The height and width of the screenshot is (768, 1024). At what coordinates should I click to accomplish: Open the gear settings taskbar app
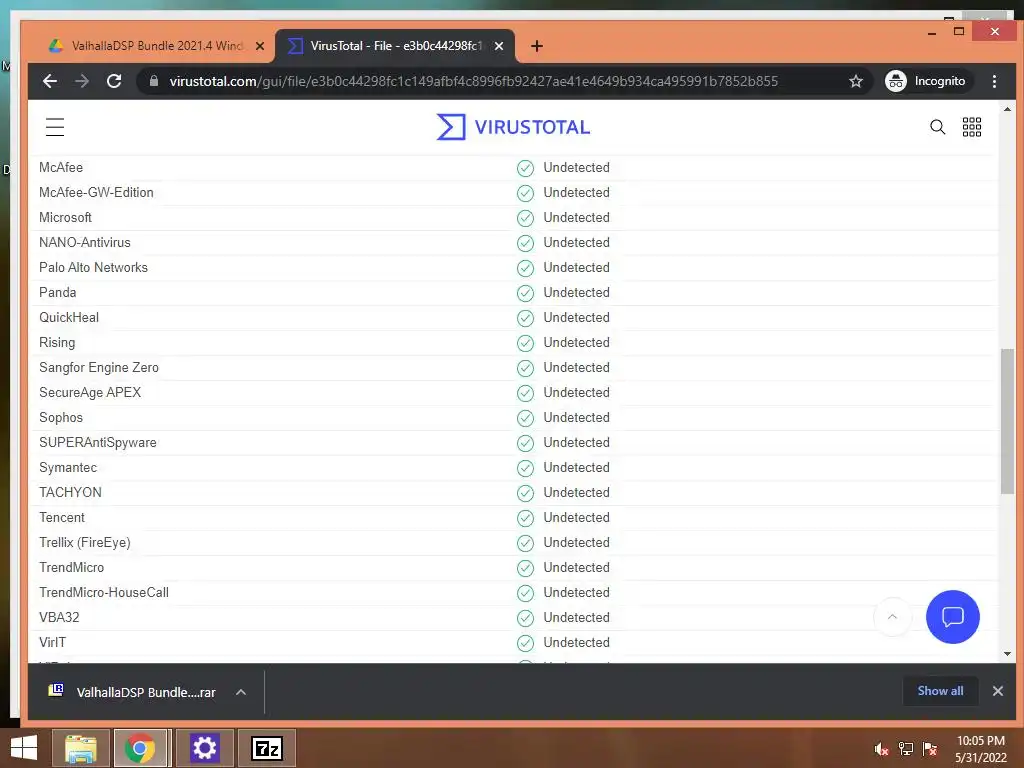(x=204, y=748)
